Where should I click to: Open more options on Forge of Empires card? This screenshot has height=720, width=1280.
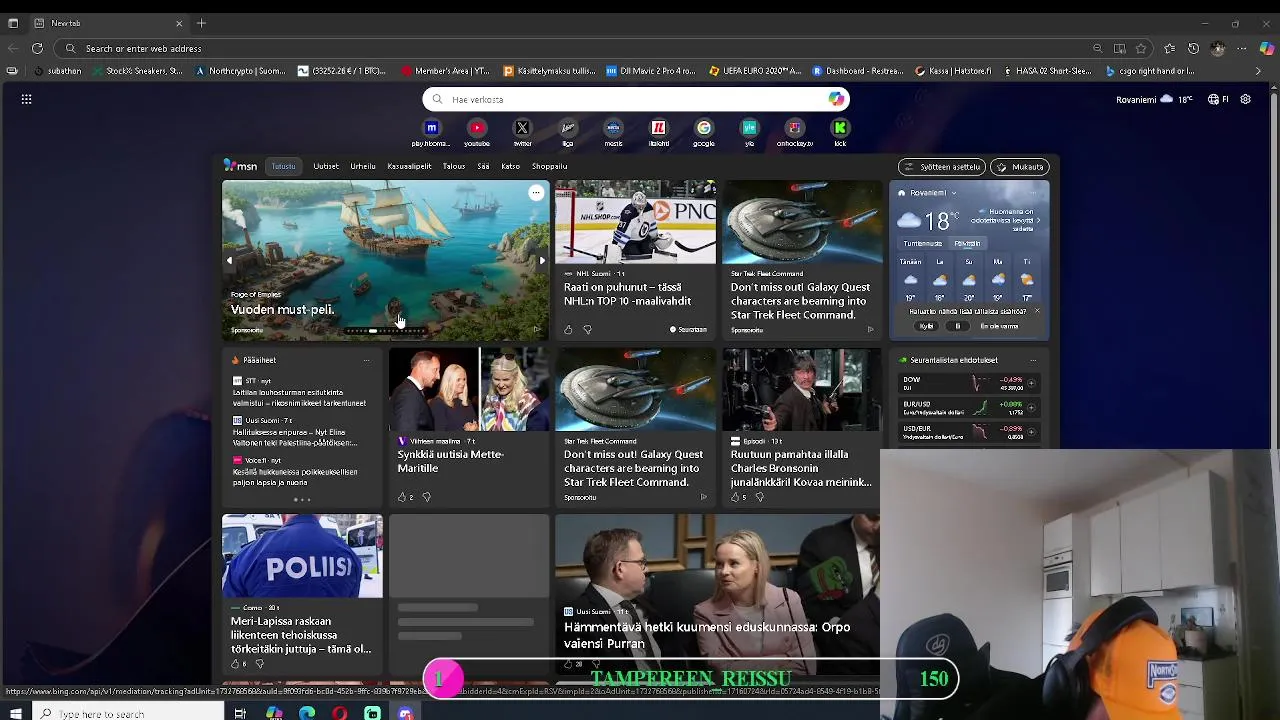tap(536, 193)
